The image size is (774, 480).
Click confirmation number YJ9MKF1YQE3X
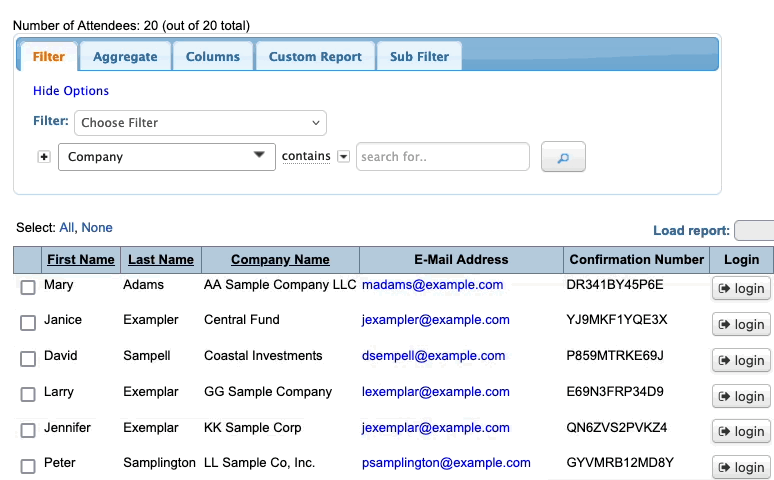[x=617, y=320]
